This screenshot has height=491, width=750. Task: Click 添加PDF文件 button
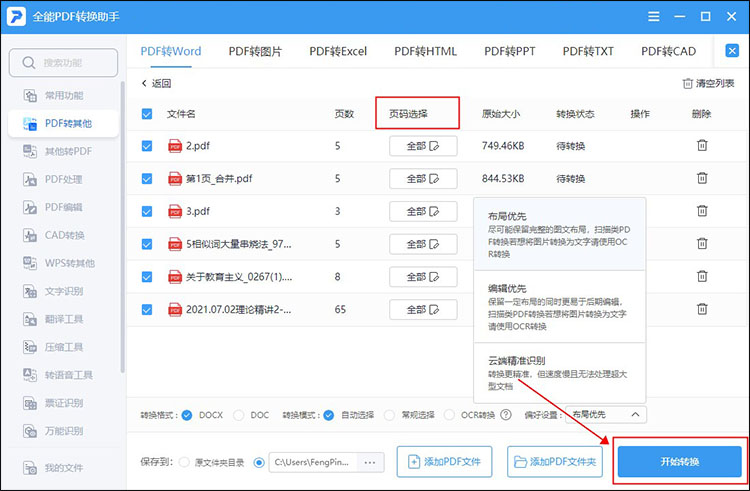click(444, 461)
